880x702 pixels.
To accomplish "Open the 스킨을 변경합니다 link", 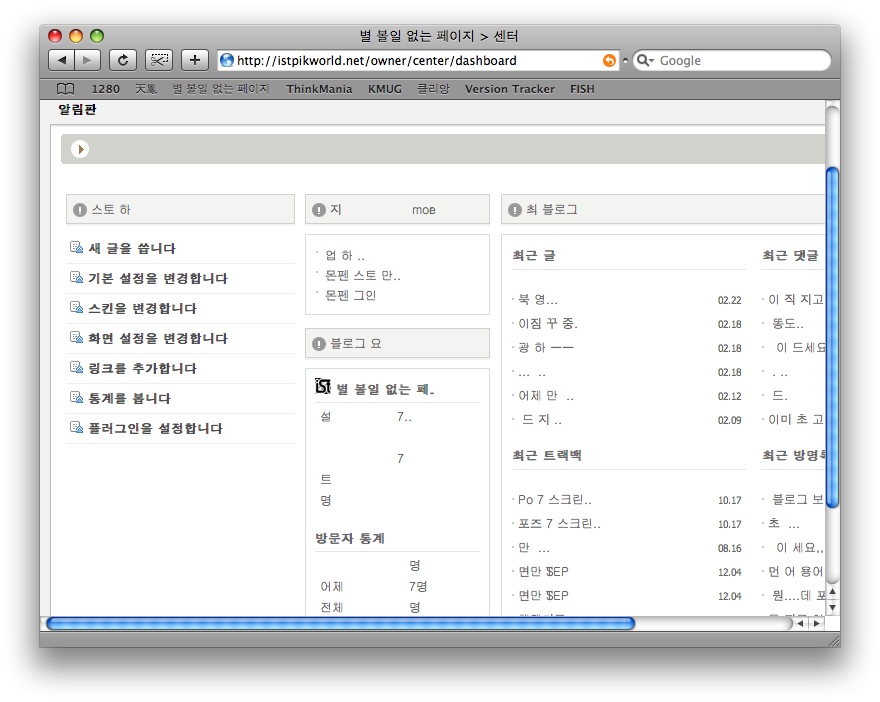I will [142, 308].
